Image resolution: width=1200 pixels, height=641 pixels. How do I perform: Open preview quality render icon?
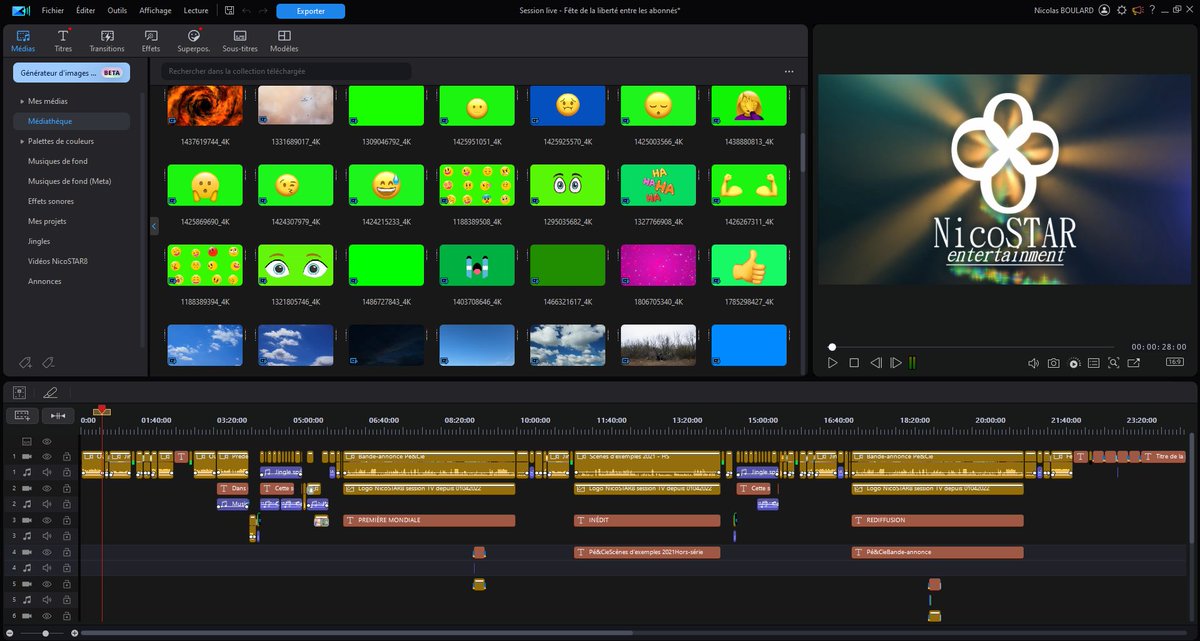point(1074,363)
